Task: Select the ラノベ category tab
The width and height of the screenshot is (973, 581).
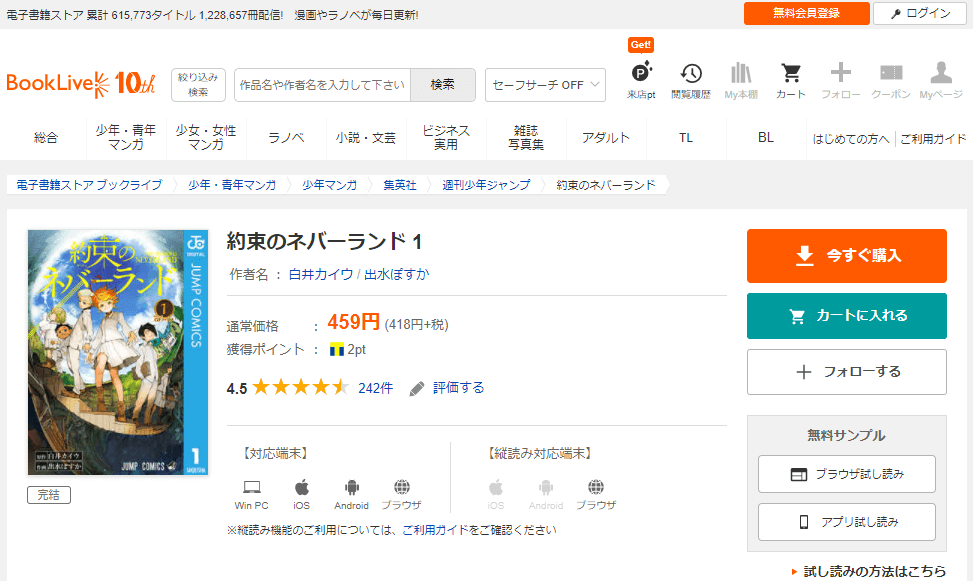Action: point(286,138)
